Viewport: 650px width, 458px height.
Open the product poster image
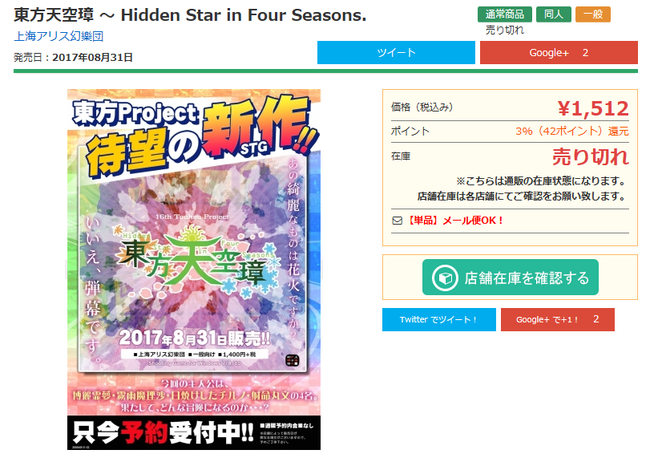click(x=194, y=269)
